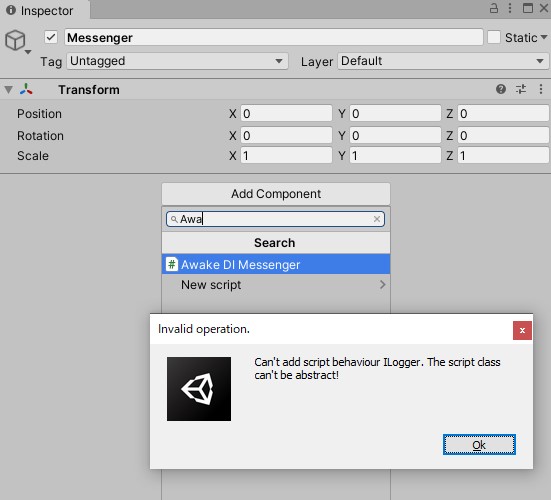The image size is (551, 500).
Task: Click the Inspector lock icon
Action: point(494,8)
